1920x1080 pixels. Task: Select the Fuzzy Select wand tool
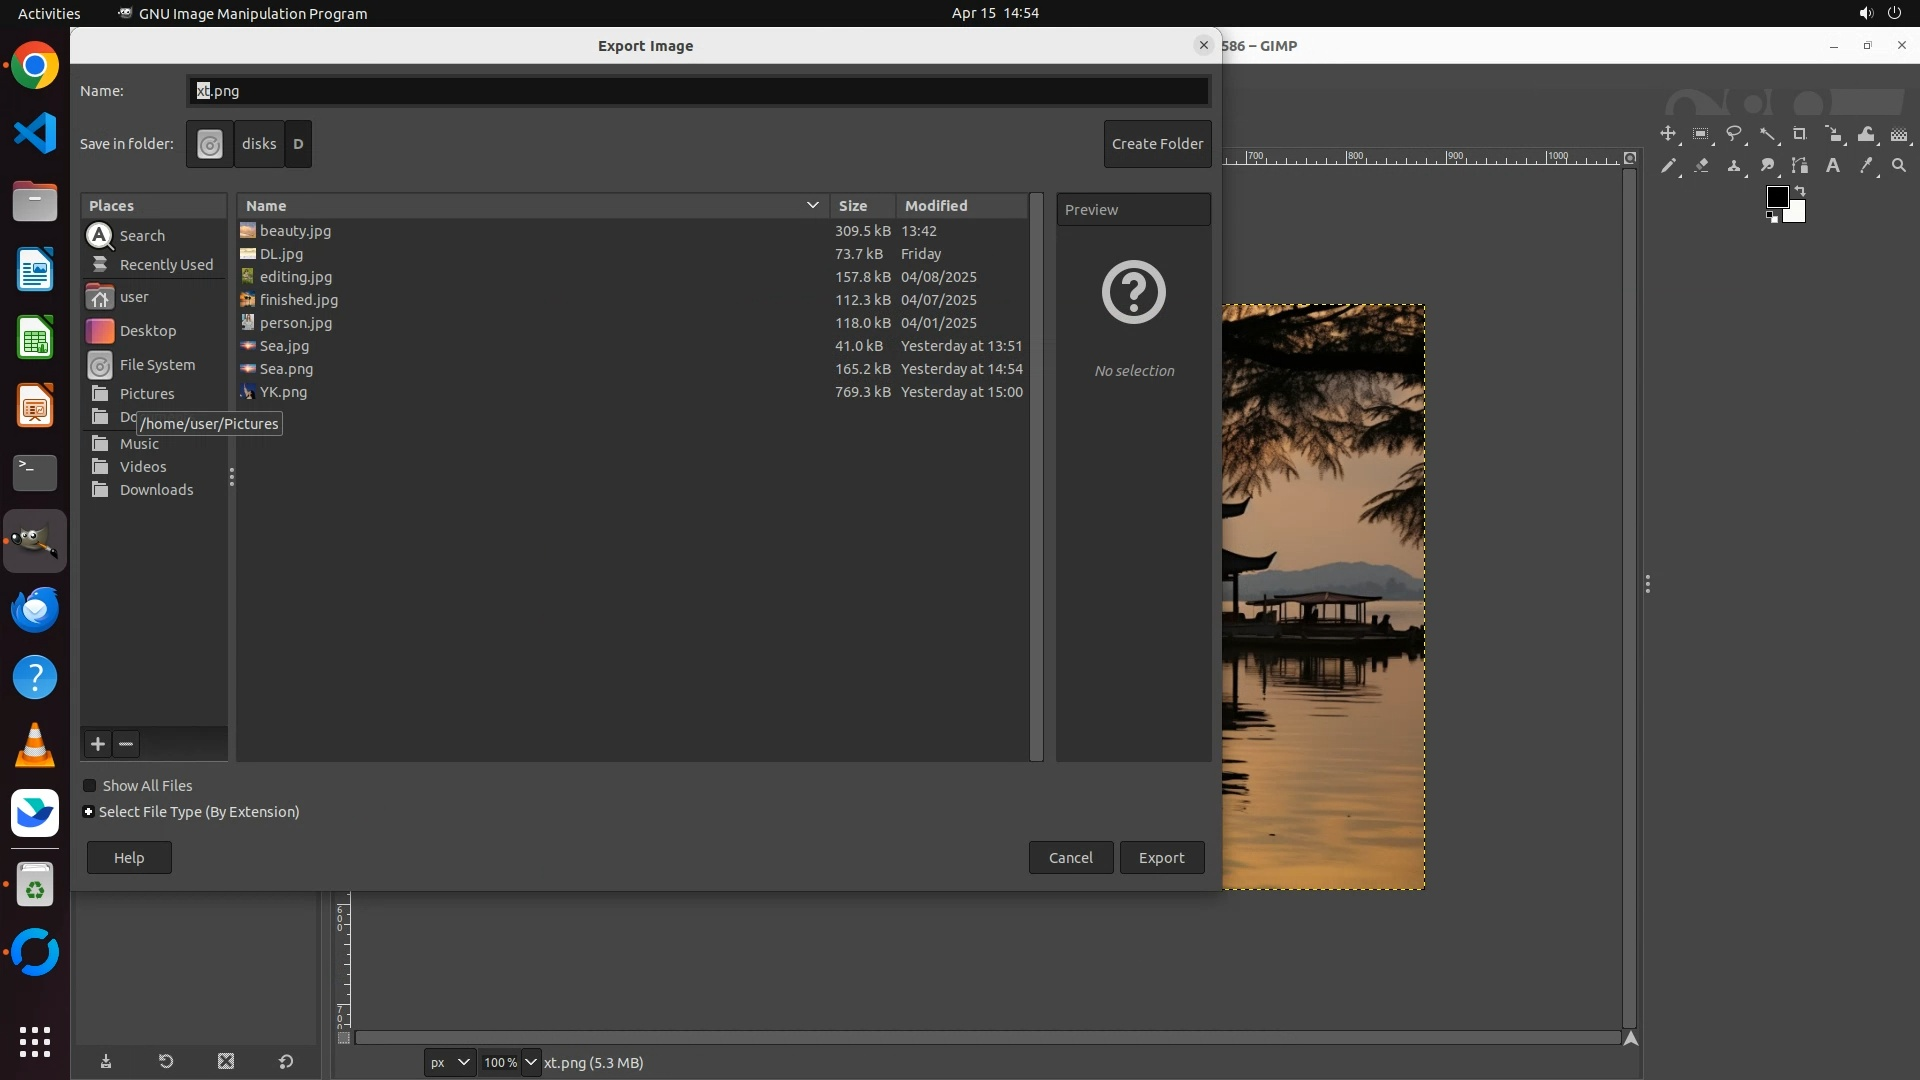[1767, 134]
